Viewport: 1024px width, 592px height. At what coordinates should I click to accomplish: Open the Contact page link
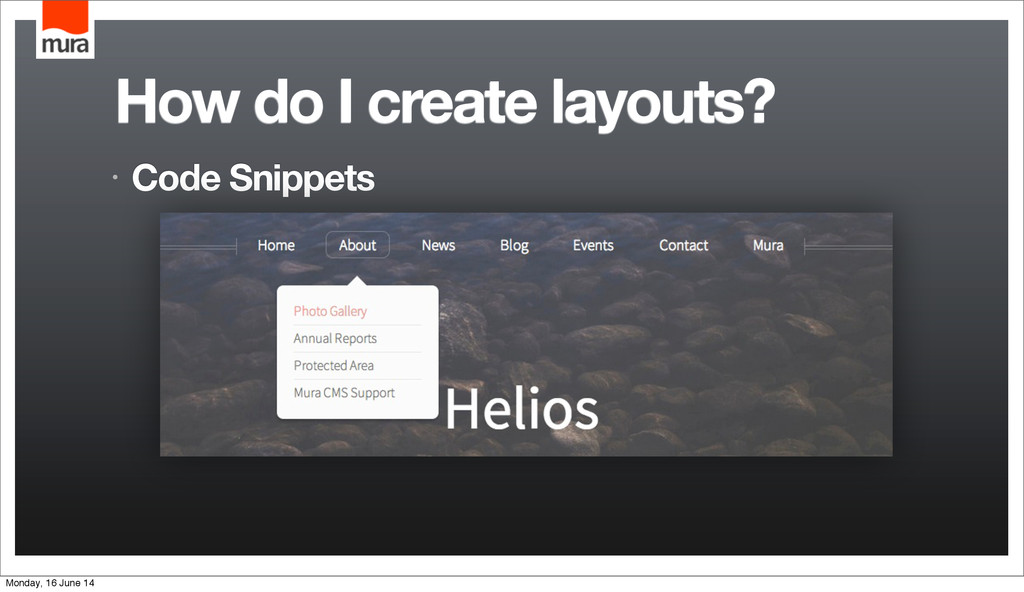coord(683,245)
